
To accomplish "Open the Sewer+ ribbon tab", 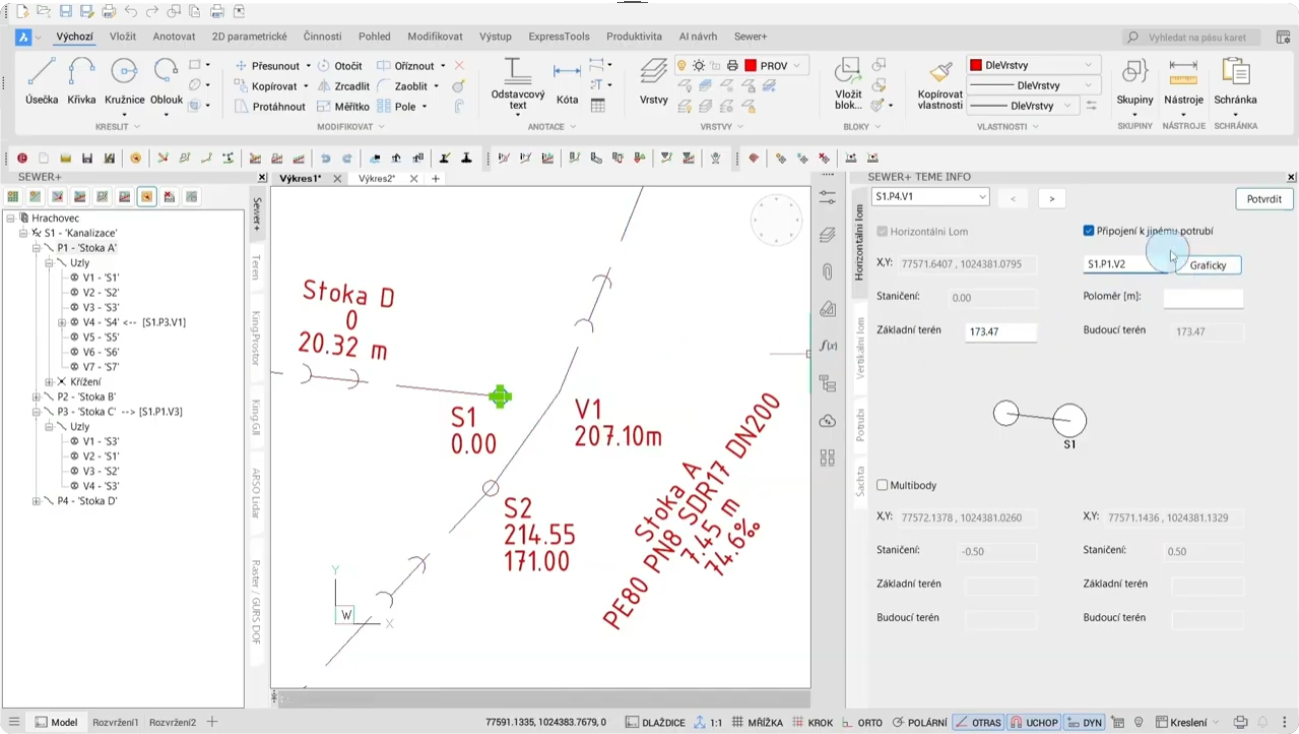I will point(750,36).
